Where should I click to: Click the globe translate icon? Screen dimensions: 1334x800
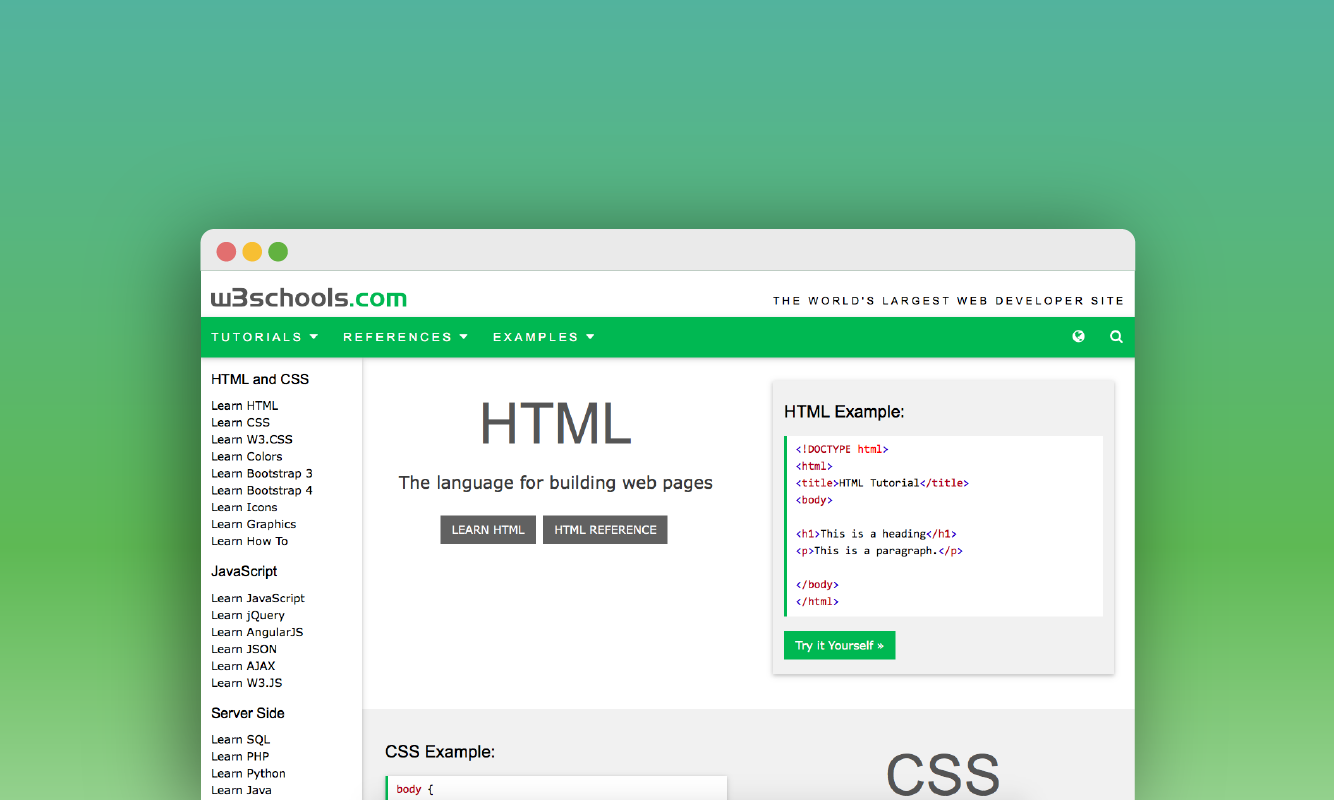click(1078, 337)
